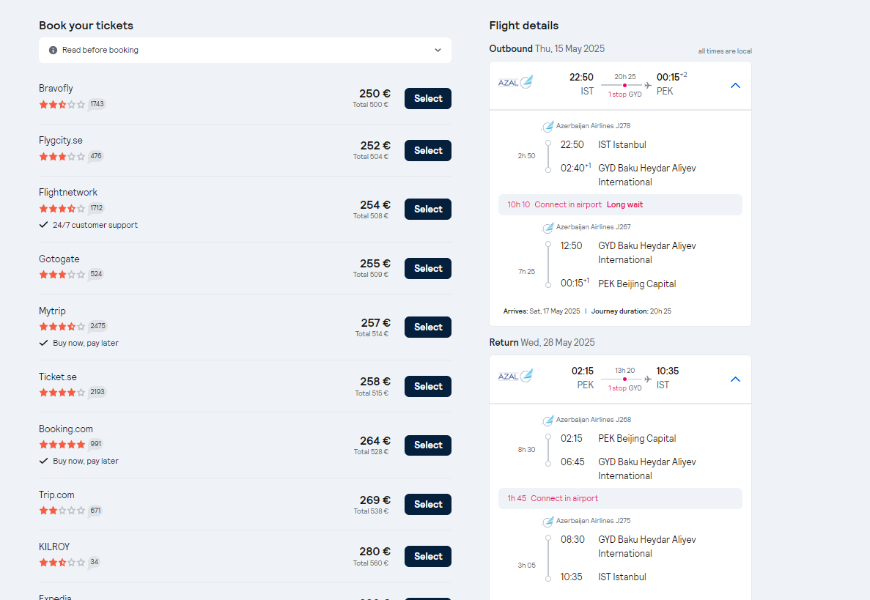
Task: Select the Mytrip 257 € offer
Action: coord(428,327)
